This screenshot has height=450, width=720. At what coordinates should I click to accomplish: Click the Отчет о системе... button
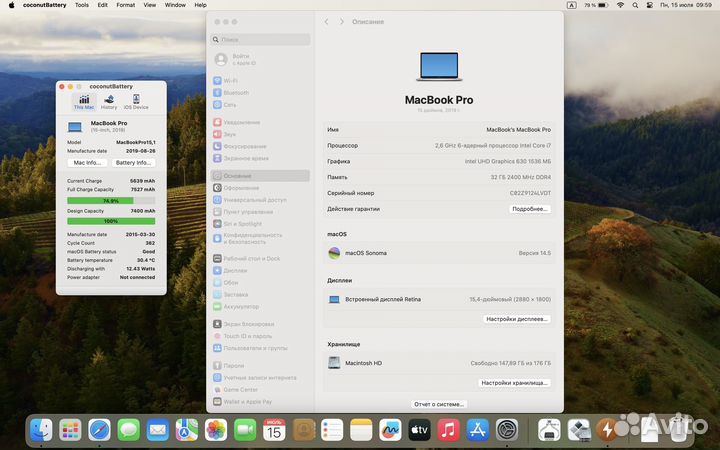439,404
